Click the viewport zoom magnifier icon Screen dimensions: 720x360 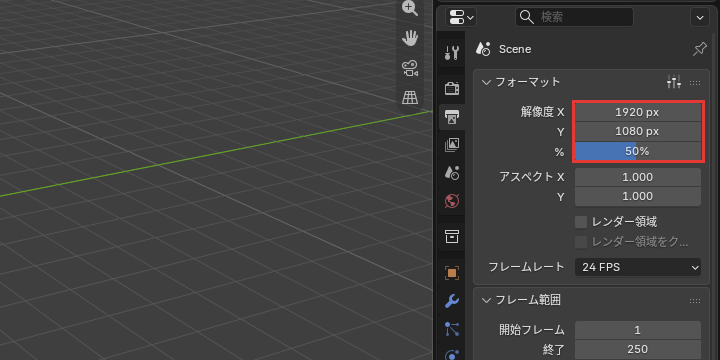click(410, 8)
